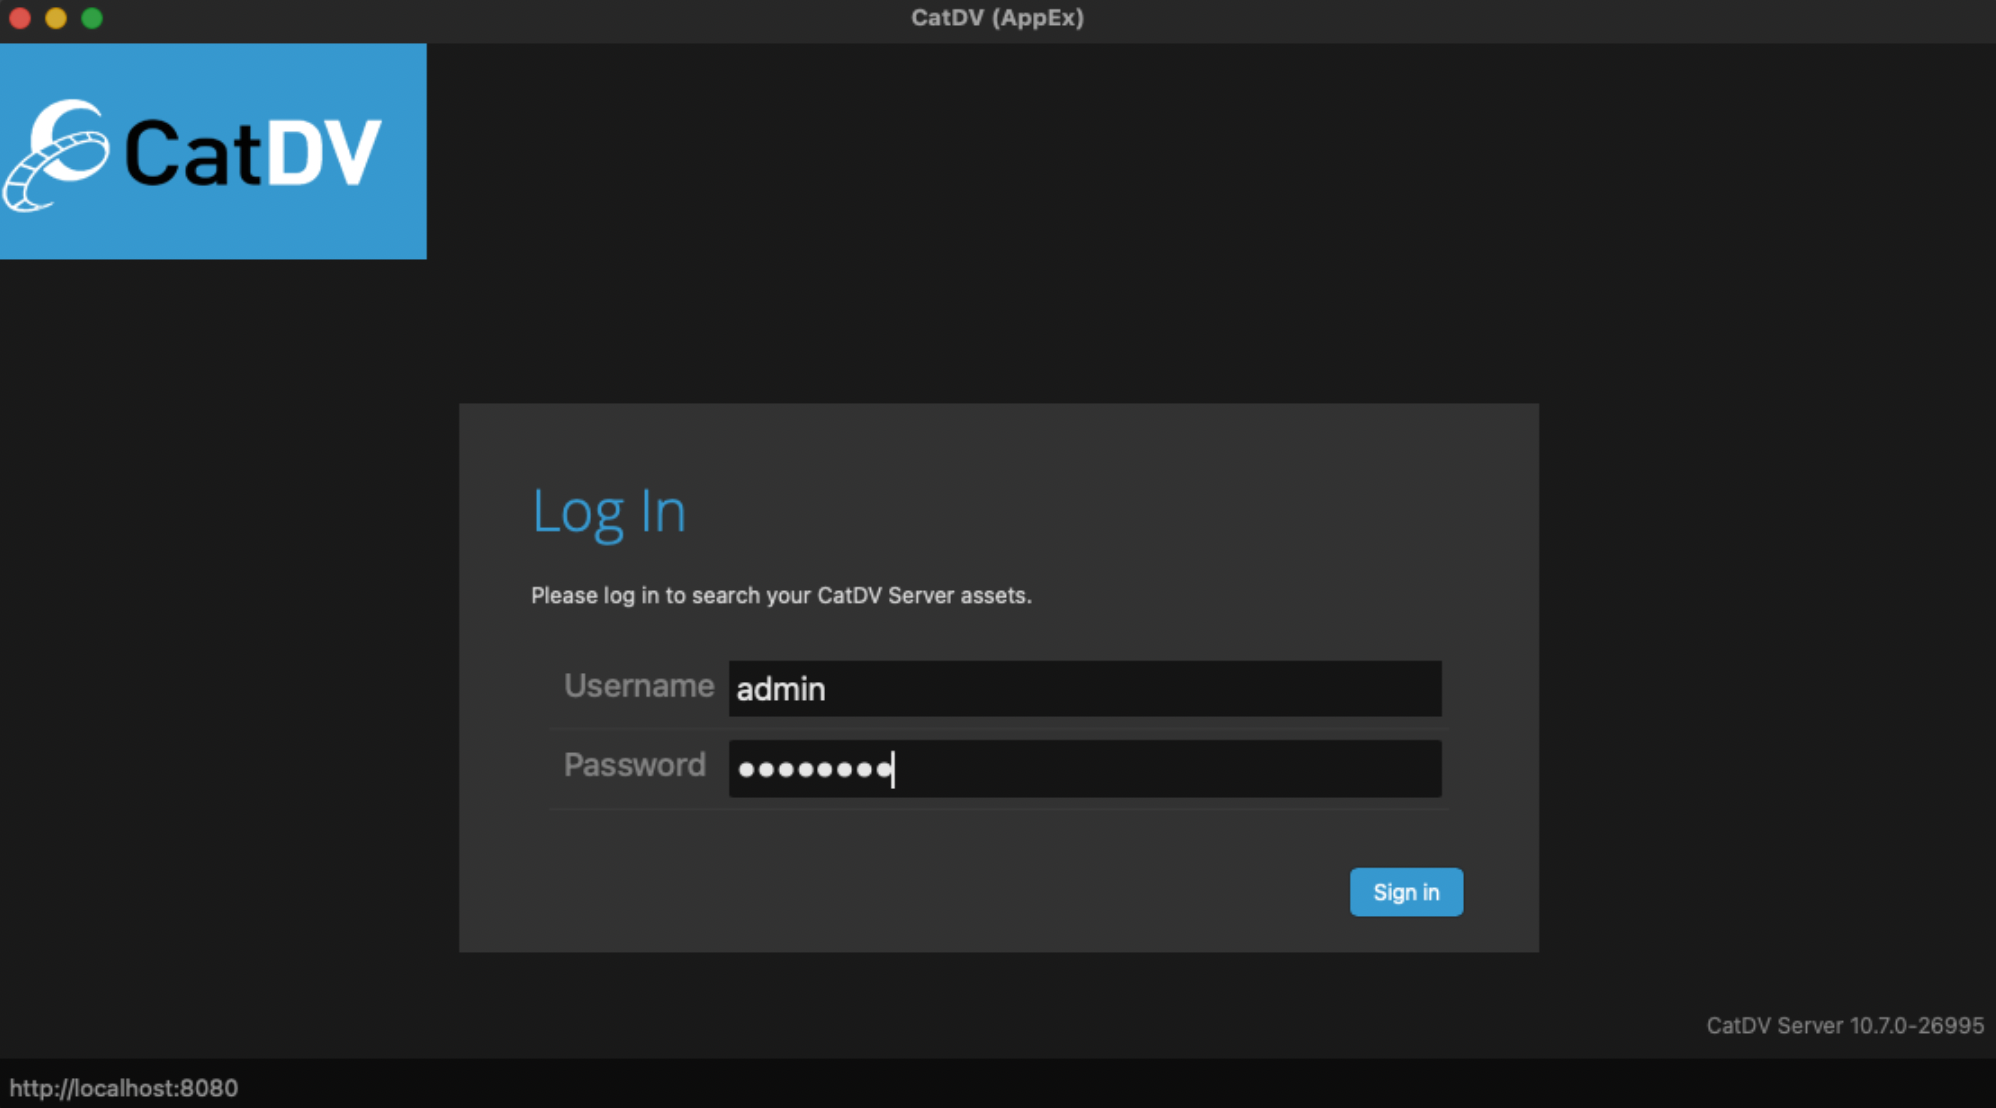Click the Log In heading

click(609, 513)
